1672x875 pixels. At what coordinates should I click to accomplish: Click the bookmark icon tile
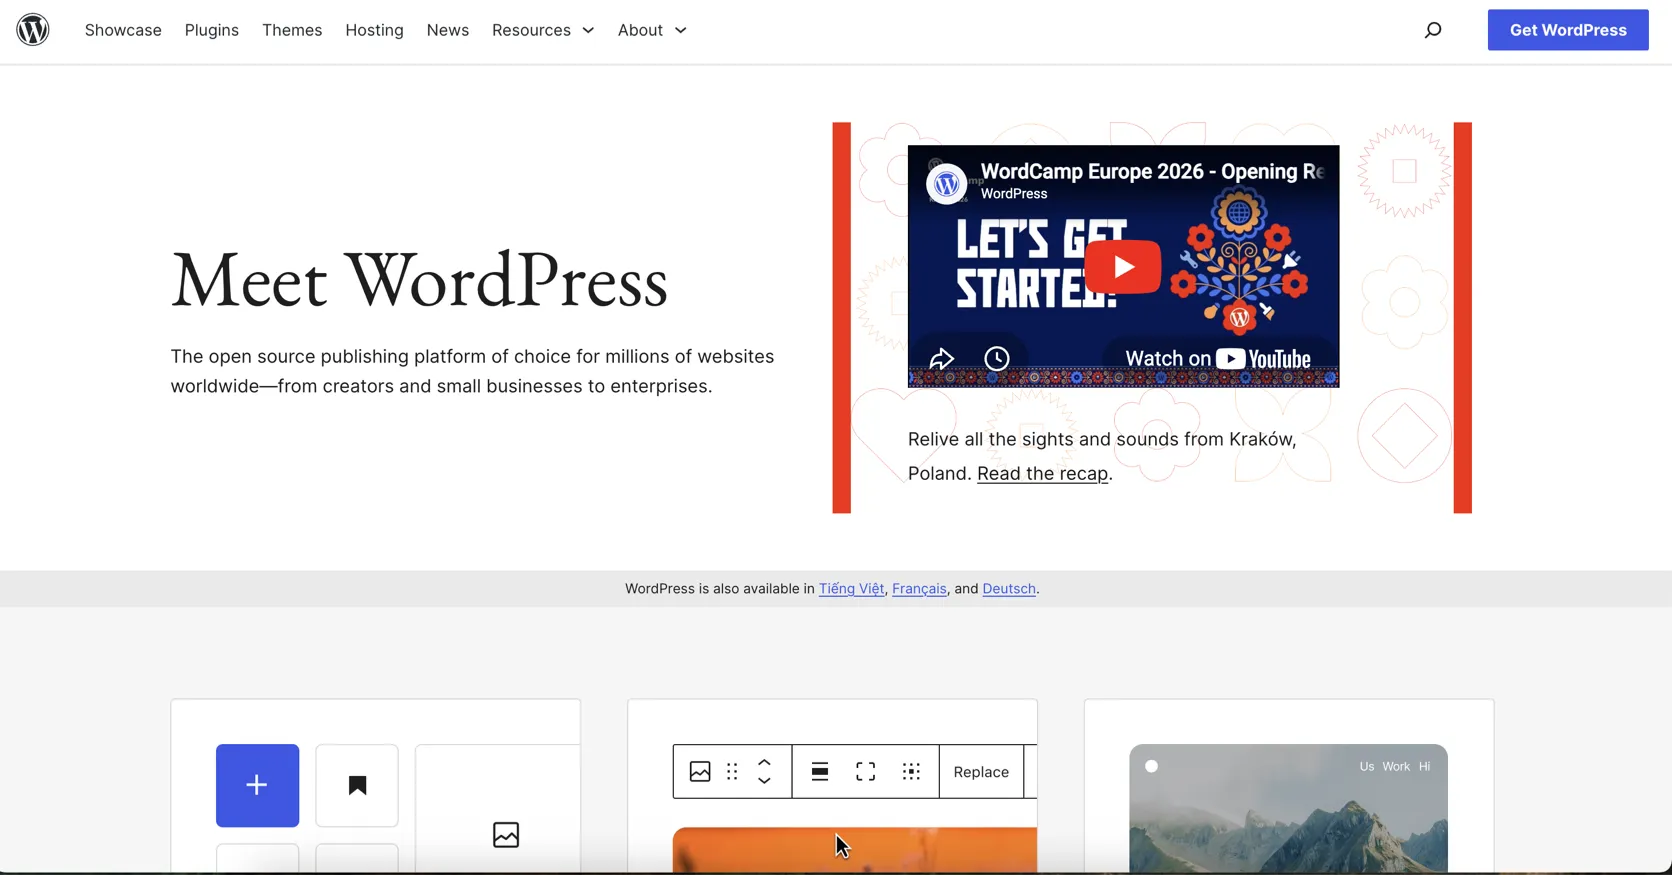(x=357, y=785)
